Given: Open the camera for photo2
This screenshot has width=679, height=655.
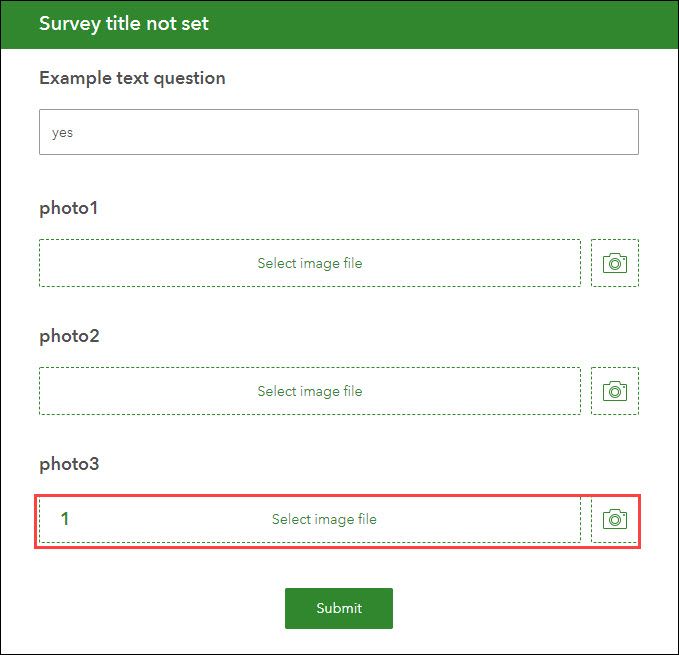Looking at the screenshot, I should 615,391.
